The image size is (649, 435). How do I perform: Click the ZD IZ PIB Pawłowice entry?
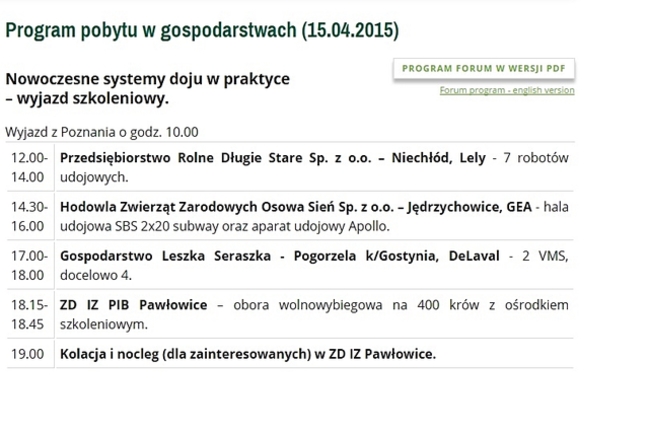[x=133, y=304]
